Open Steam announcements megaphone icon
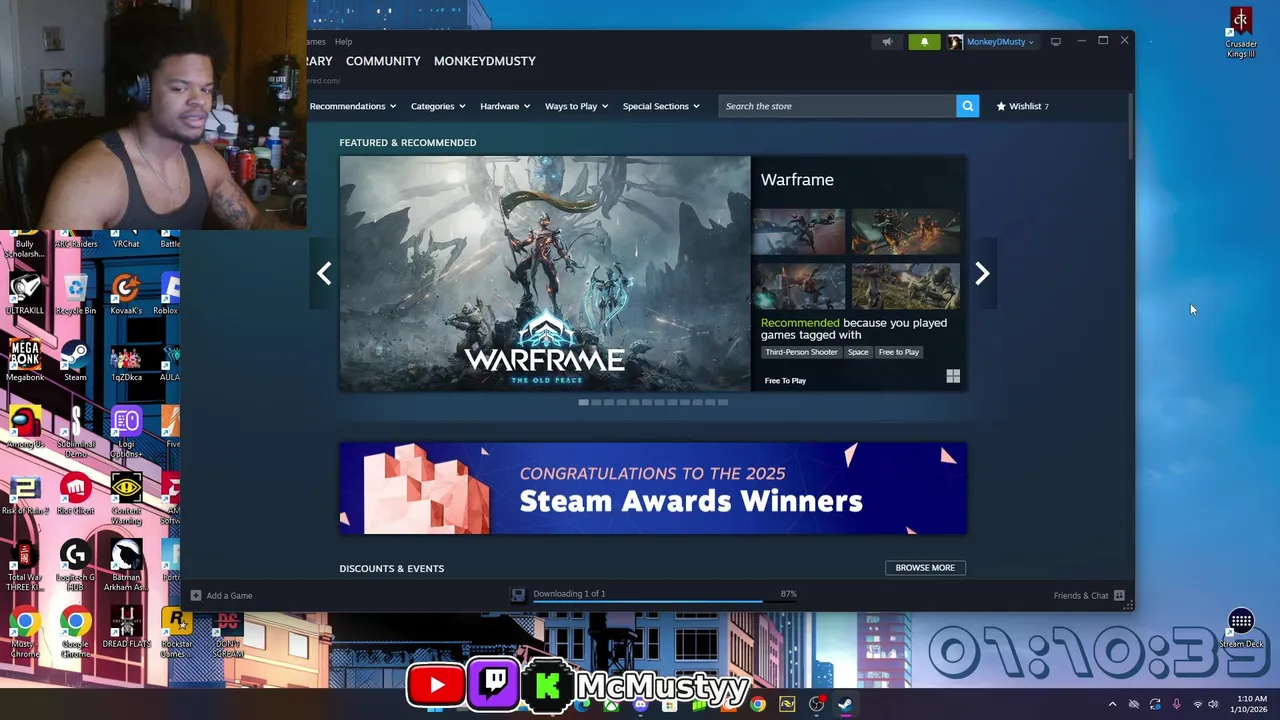Screen dimensions: 1280x720 coord(887,42)
